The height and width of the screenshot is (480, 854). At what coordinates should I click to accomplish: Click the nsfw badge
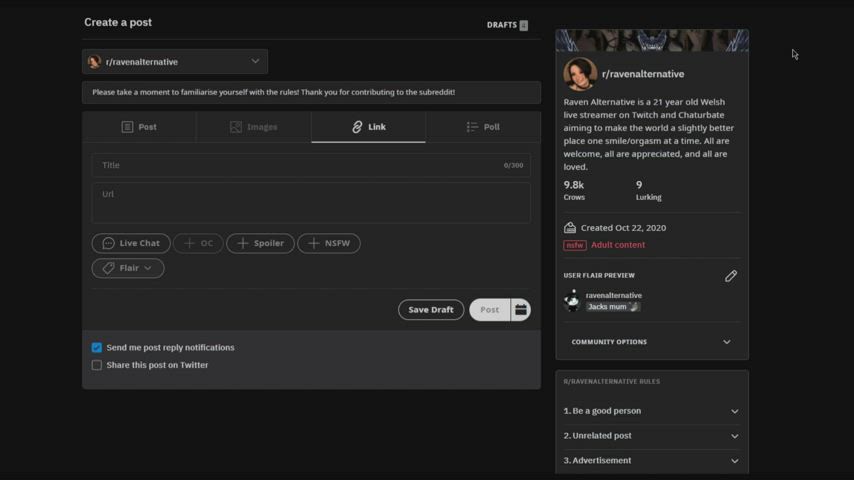coord(575,245)
